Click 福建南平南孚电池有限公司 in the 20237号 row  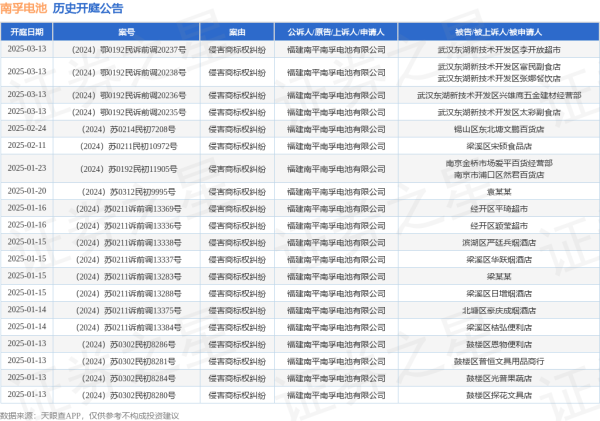pos(336,50)
